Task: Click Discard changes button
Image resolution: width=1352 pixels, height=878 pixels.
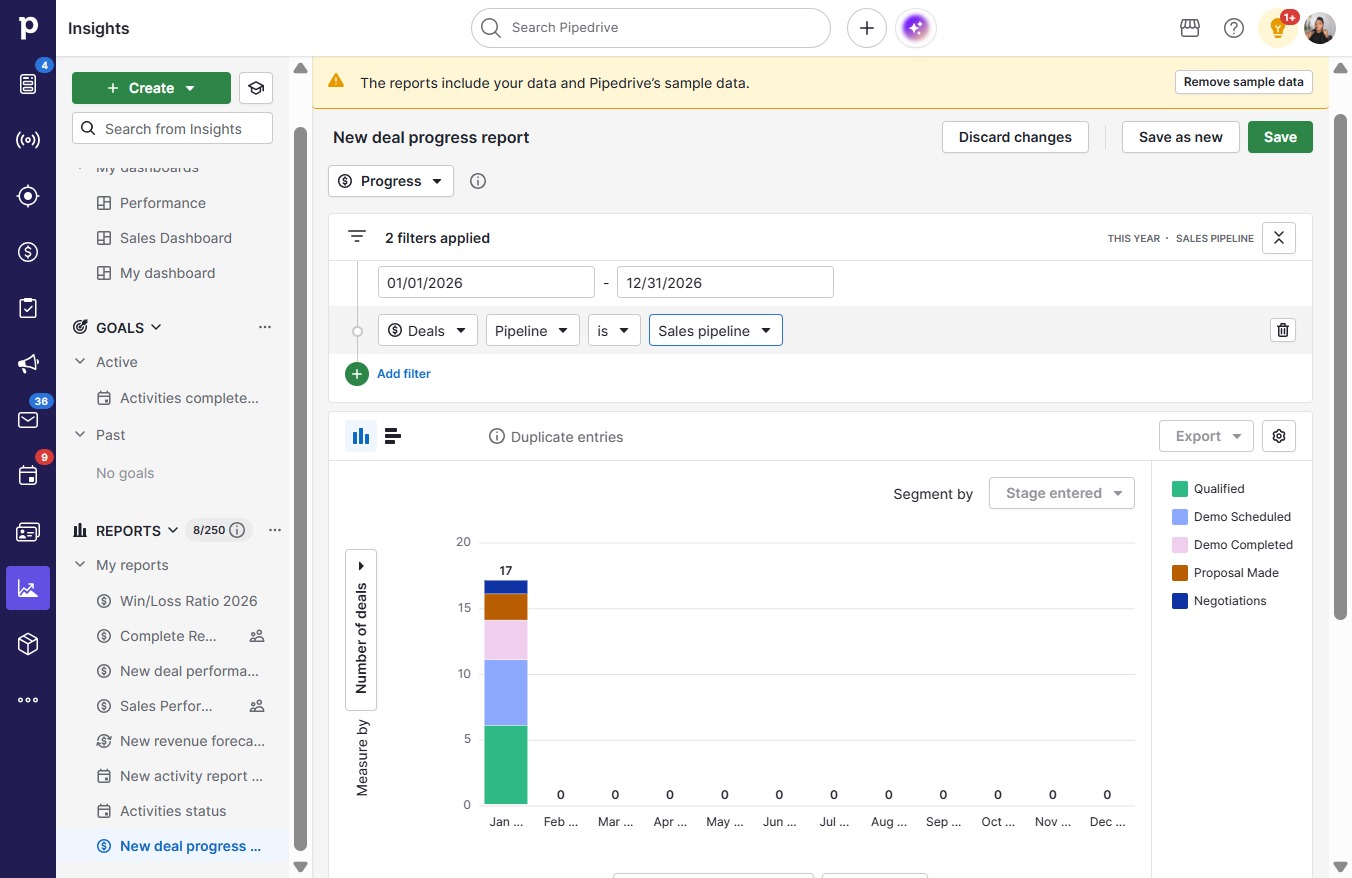Action: coord(1015,137)
